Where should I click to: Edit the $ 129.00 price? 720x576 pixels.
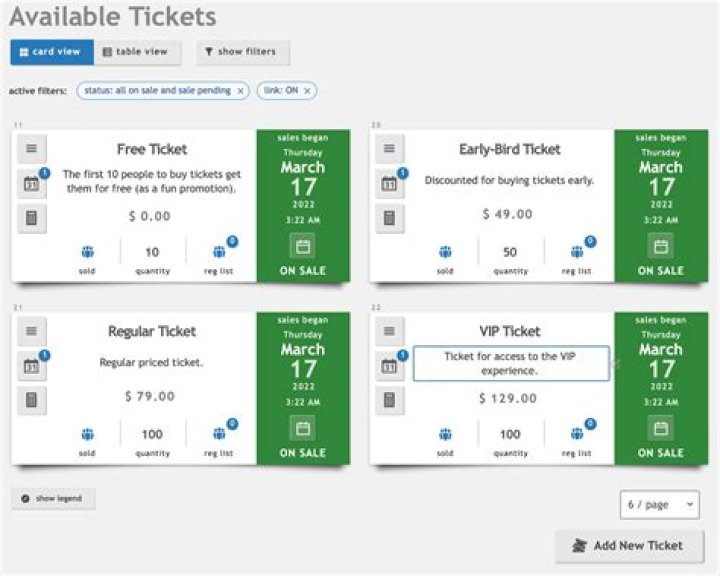pyautogui.click(x=507, y=398)
